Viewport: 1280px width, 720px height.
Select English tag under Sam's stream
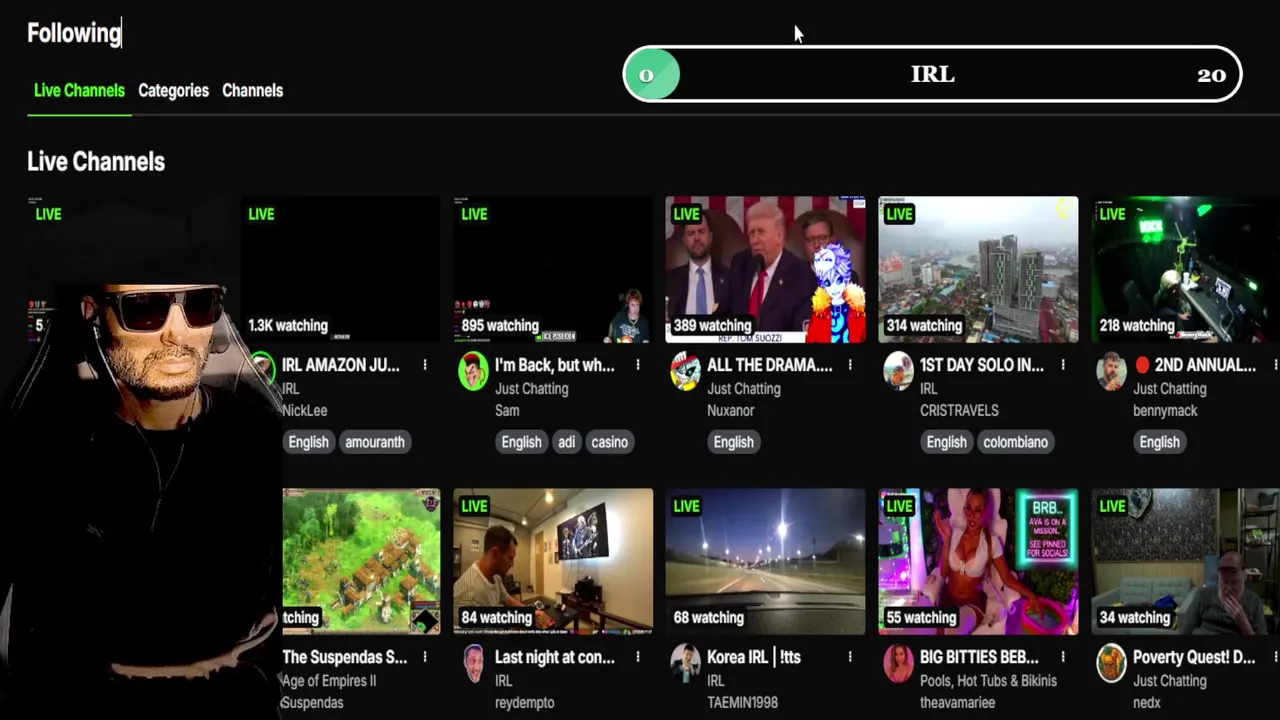[521, 442]
